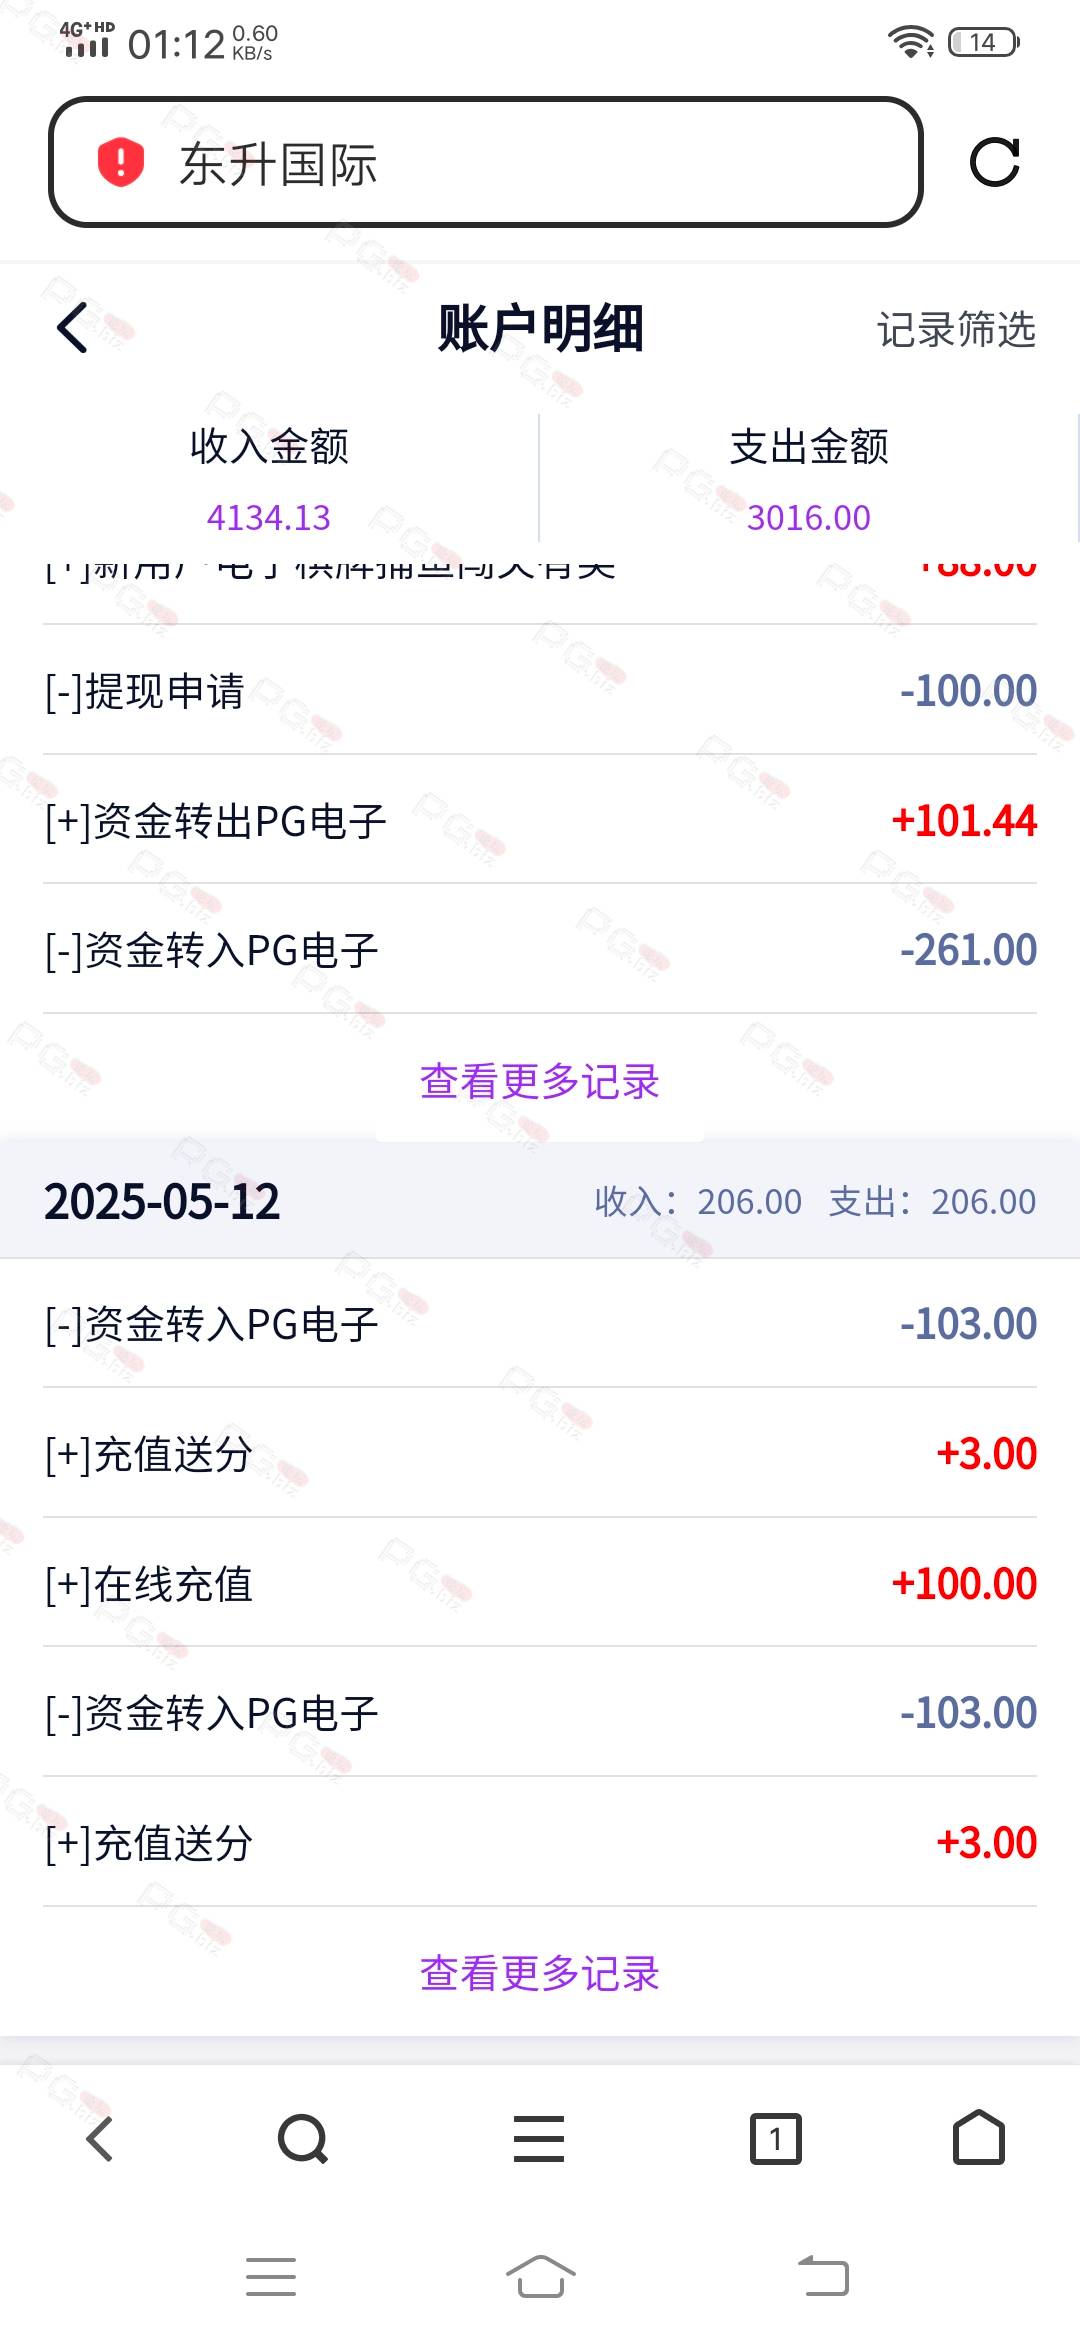The image size is (1080, 2340).
Task: Click the page reload icon
Action: click(x=994, y=162)
